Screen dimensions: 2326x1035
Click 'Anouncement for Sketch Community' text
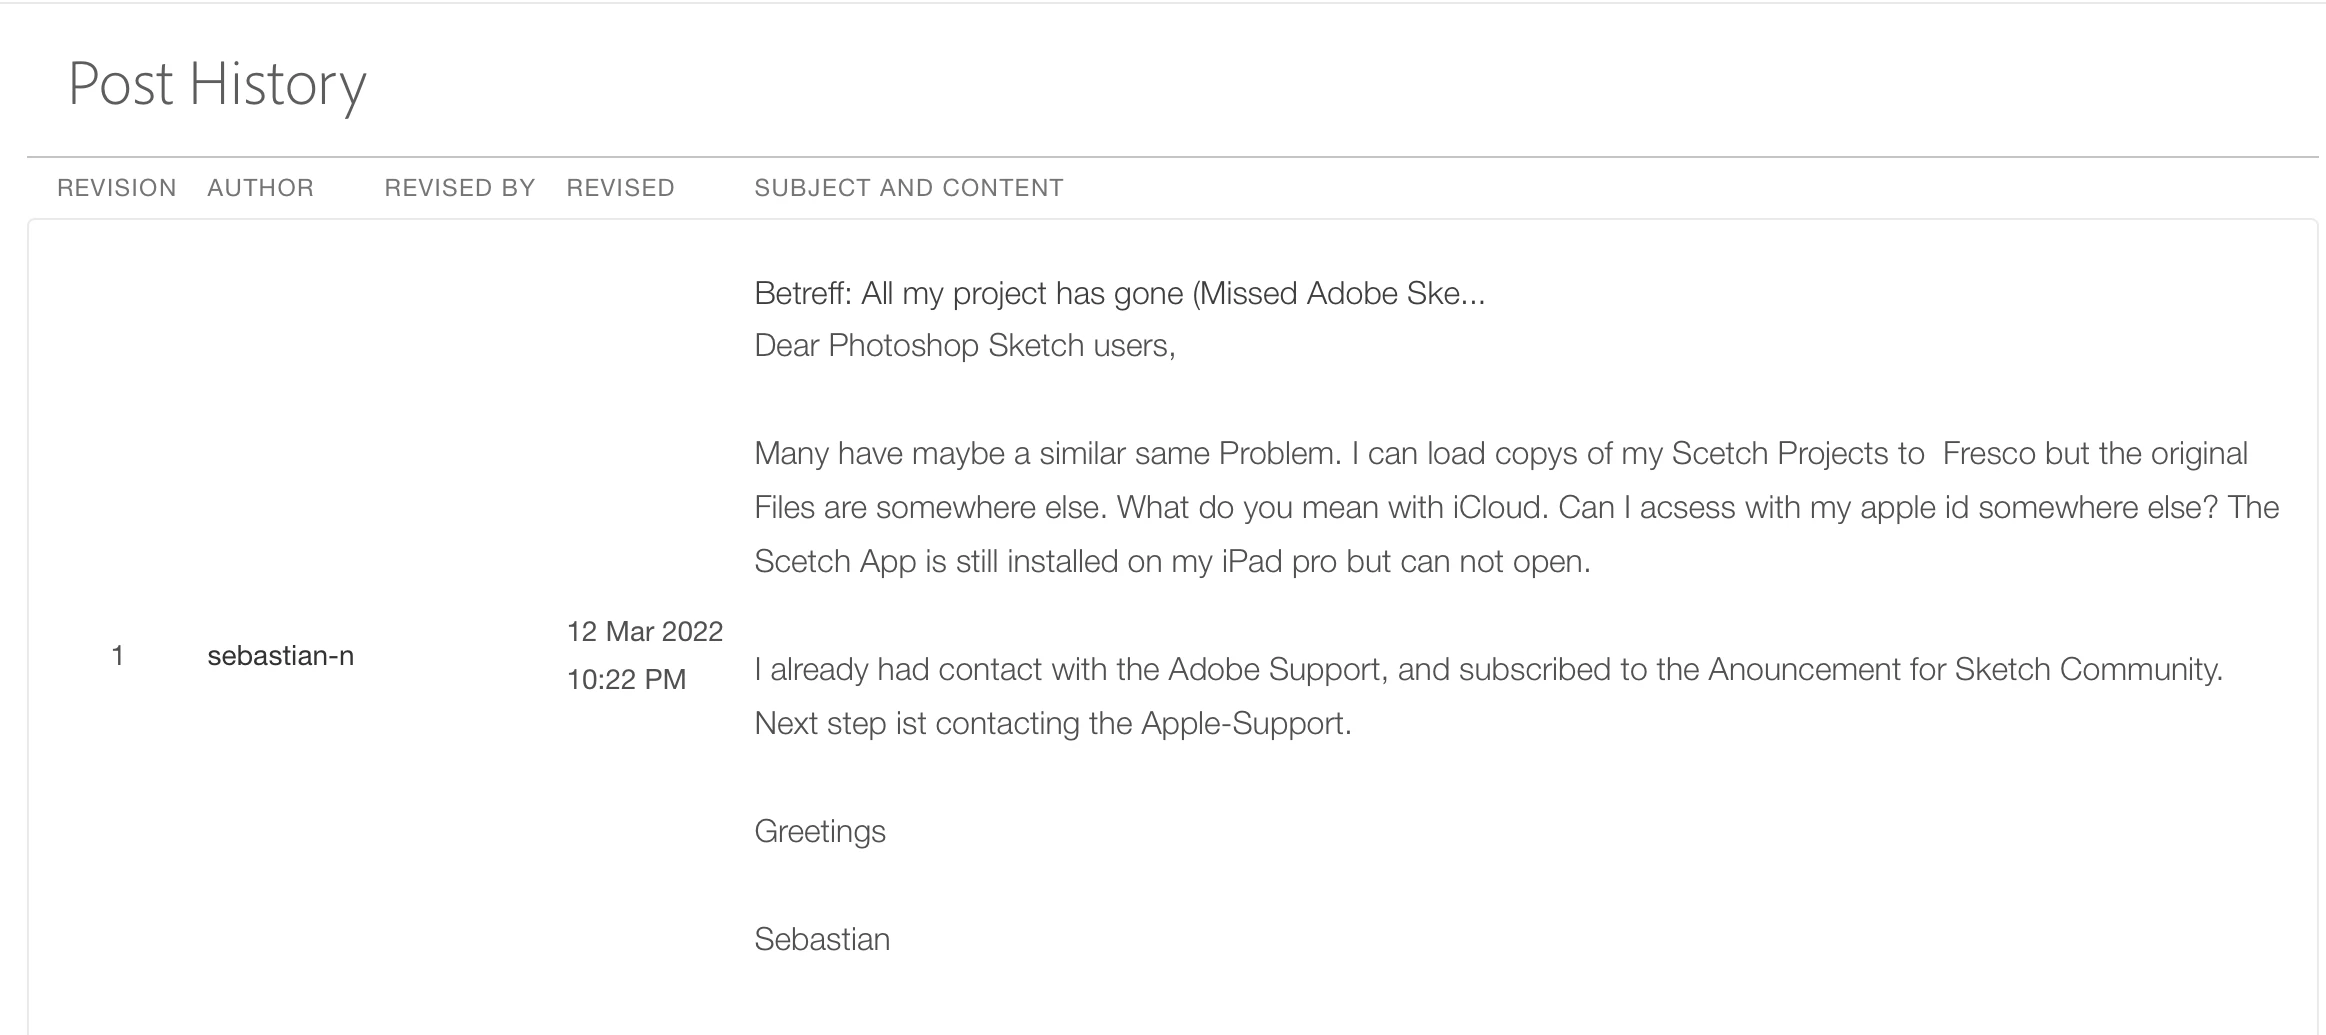click(x=1965, y=670)
